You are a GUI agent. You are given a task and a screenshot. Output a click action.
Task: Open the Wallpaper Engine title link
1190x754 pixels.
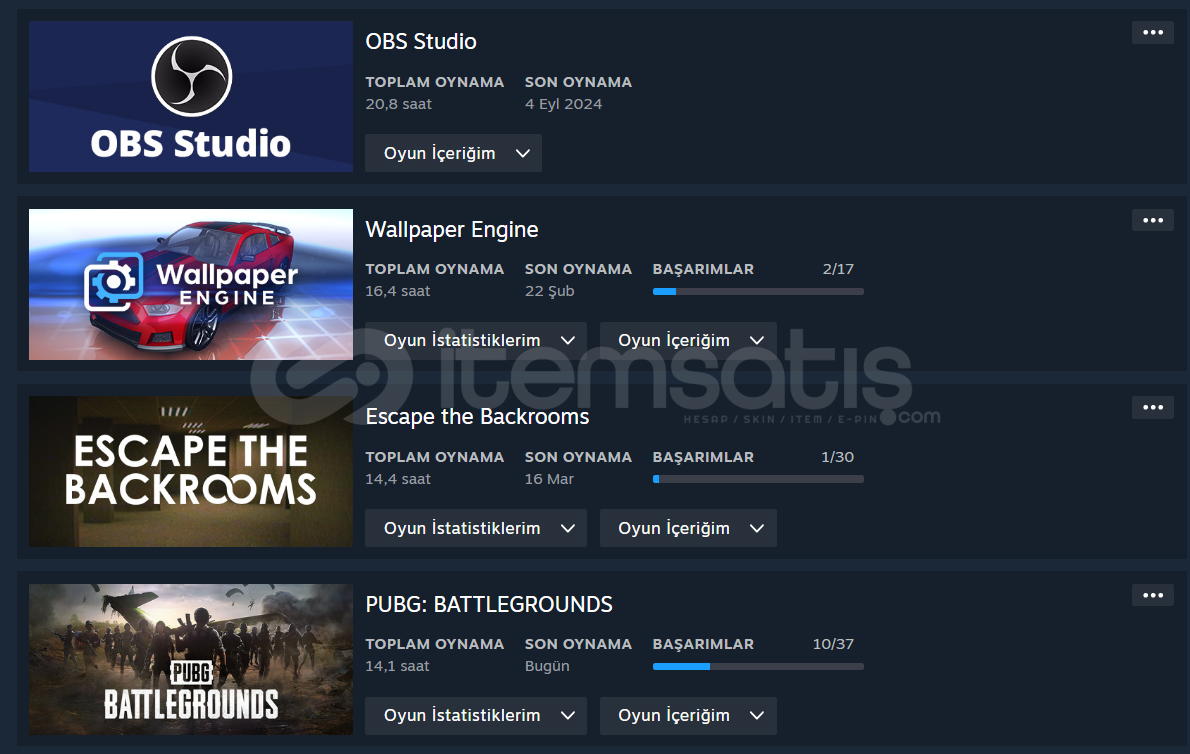click(452, 229)
